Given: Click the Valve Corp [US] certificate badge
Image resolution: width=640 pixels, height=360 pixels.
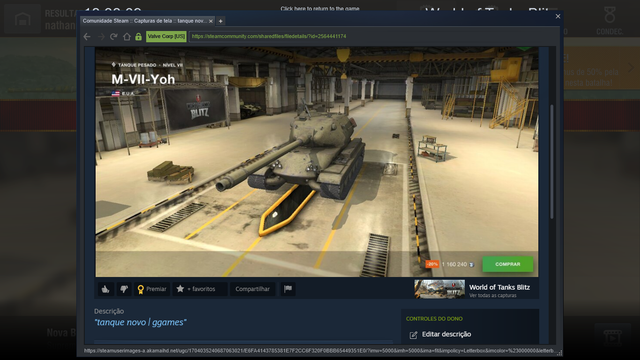Looking at the screenshot, I should point(166,36).
